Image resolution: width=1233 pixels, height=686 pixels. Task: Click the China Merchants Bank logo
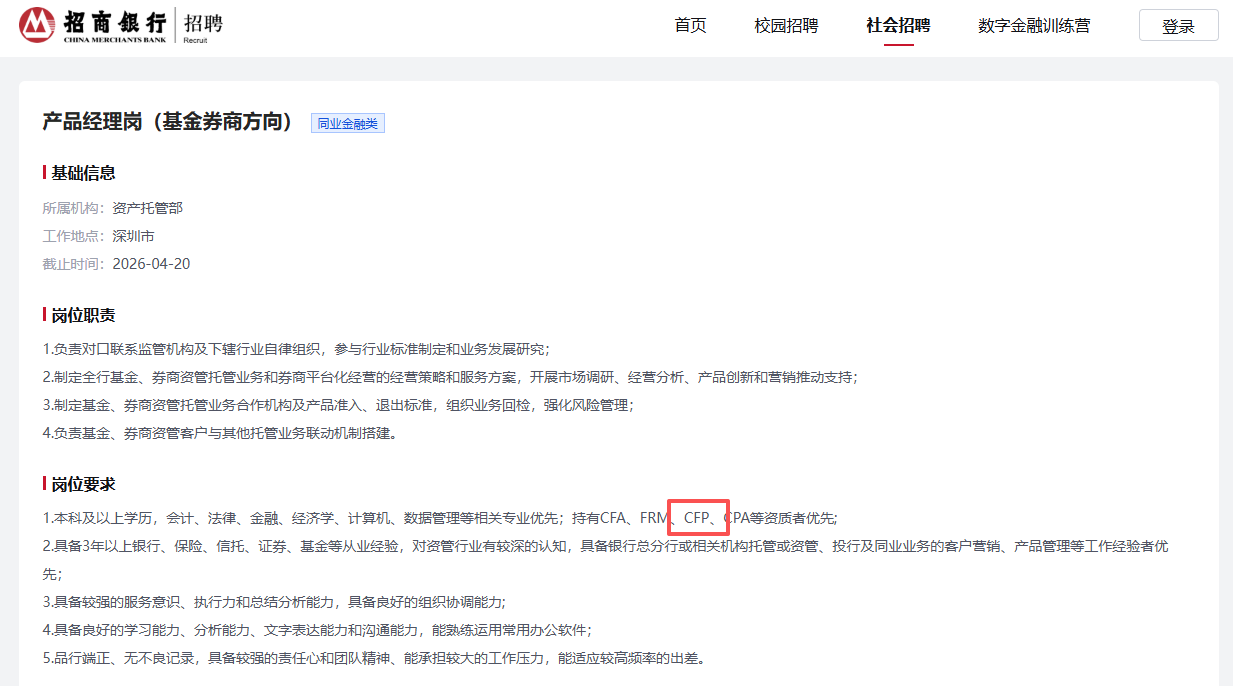(94, 25)
